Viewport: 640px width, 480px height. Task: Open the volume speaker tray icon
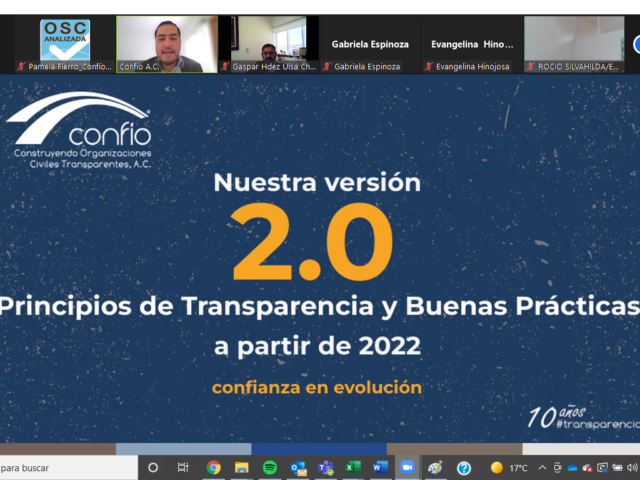point(632,468)
